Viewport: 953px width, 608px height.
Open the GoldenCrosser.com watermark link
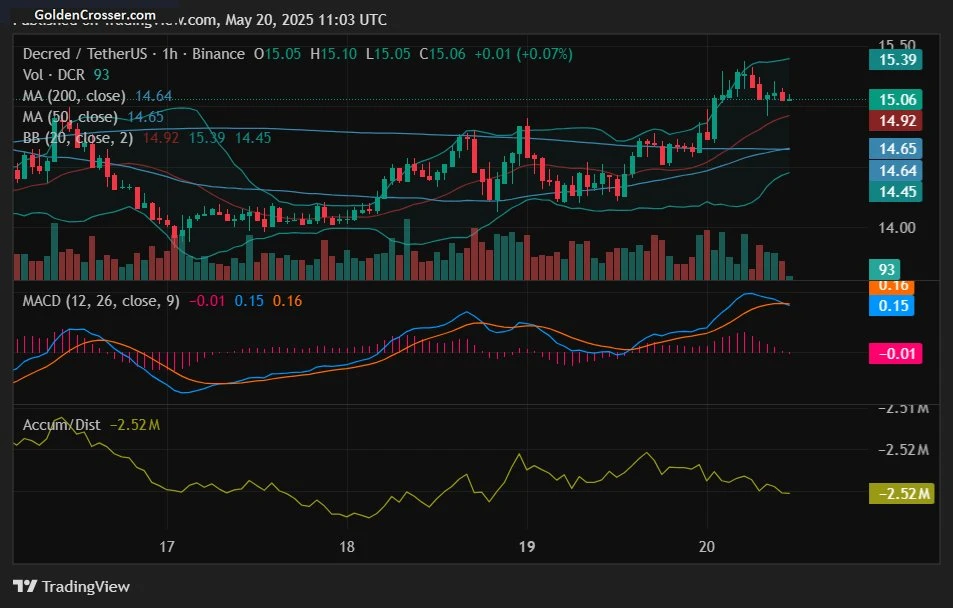(x=96, y=15)
